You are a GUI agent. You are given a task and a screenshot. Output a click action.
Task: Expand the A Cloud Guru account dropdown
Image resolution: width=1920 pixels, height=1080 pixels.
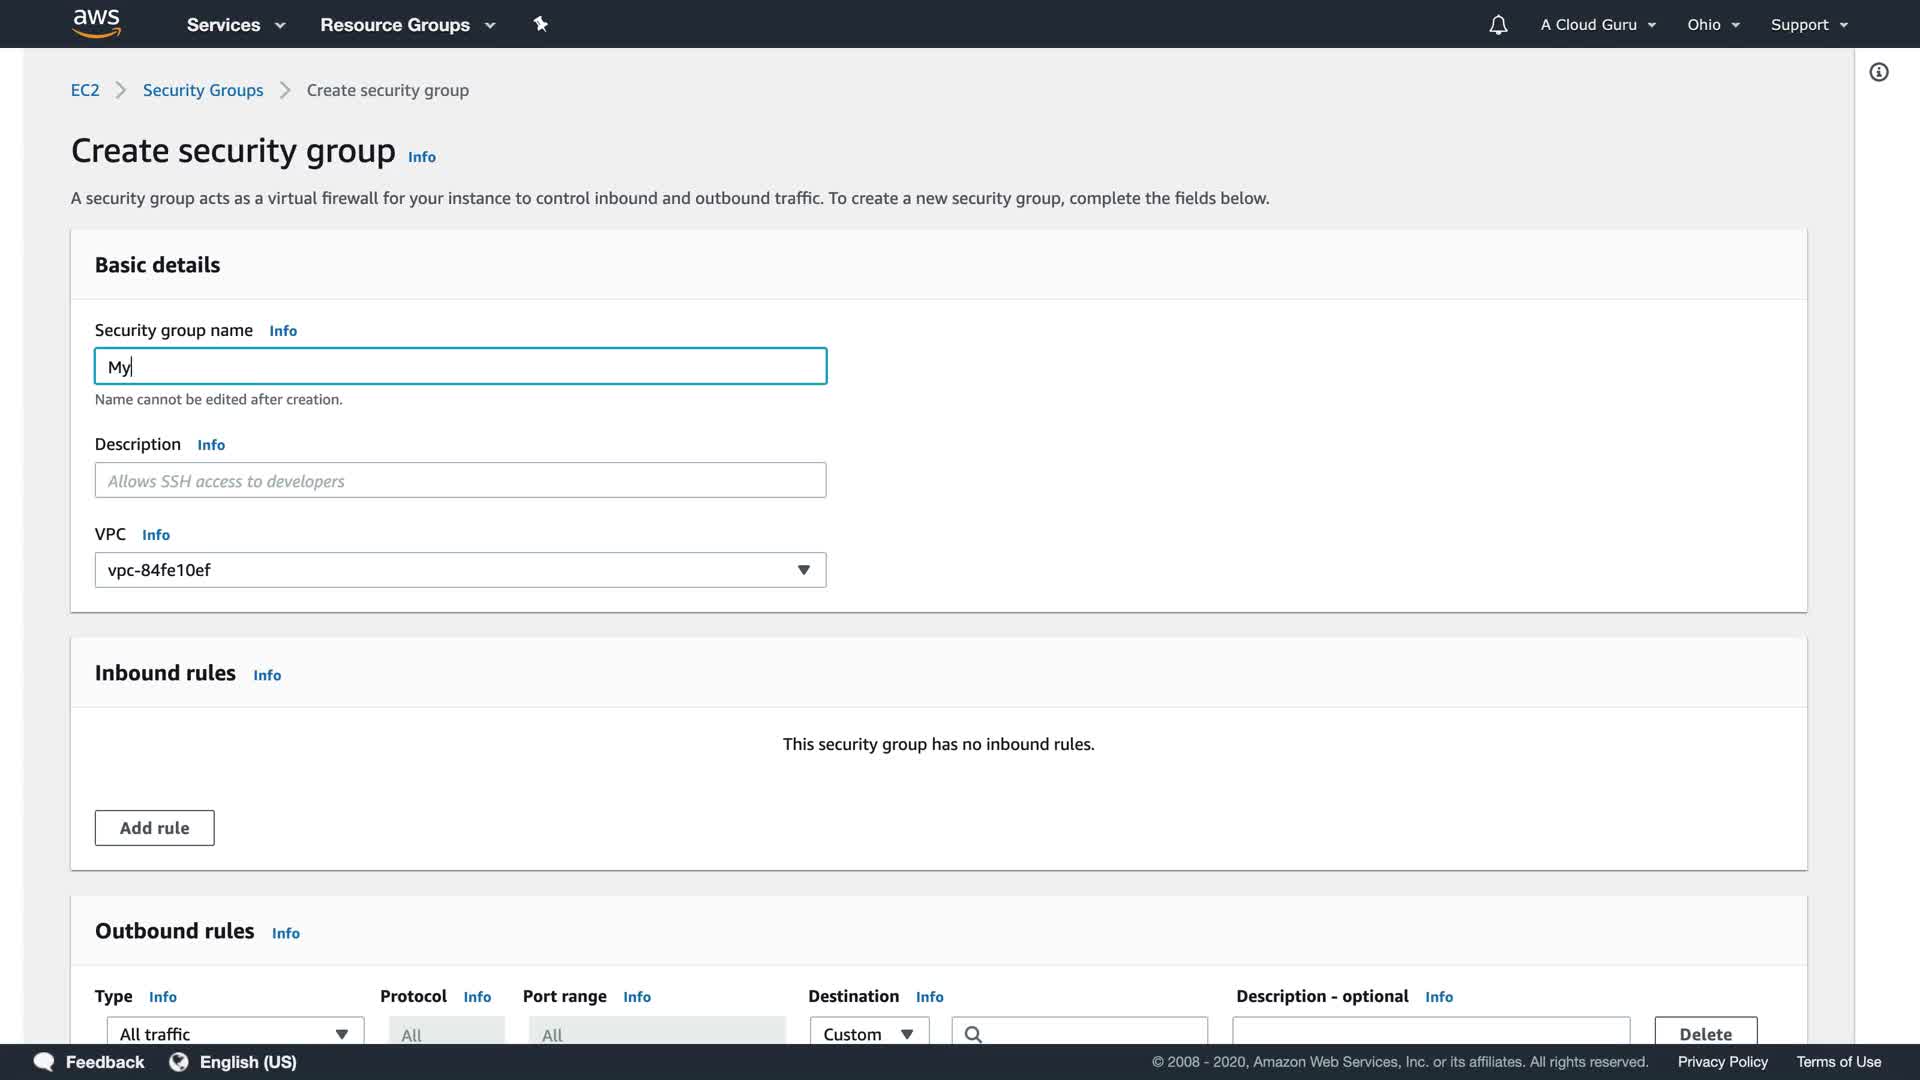(1598, 25)
